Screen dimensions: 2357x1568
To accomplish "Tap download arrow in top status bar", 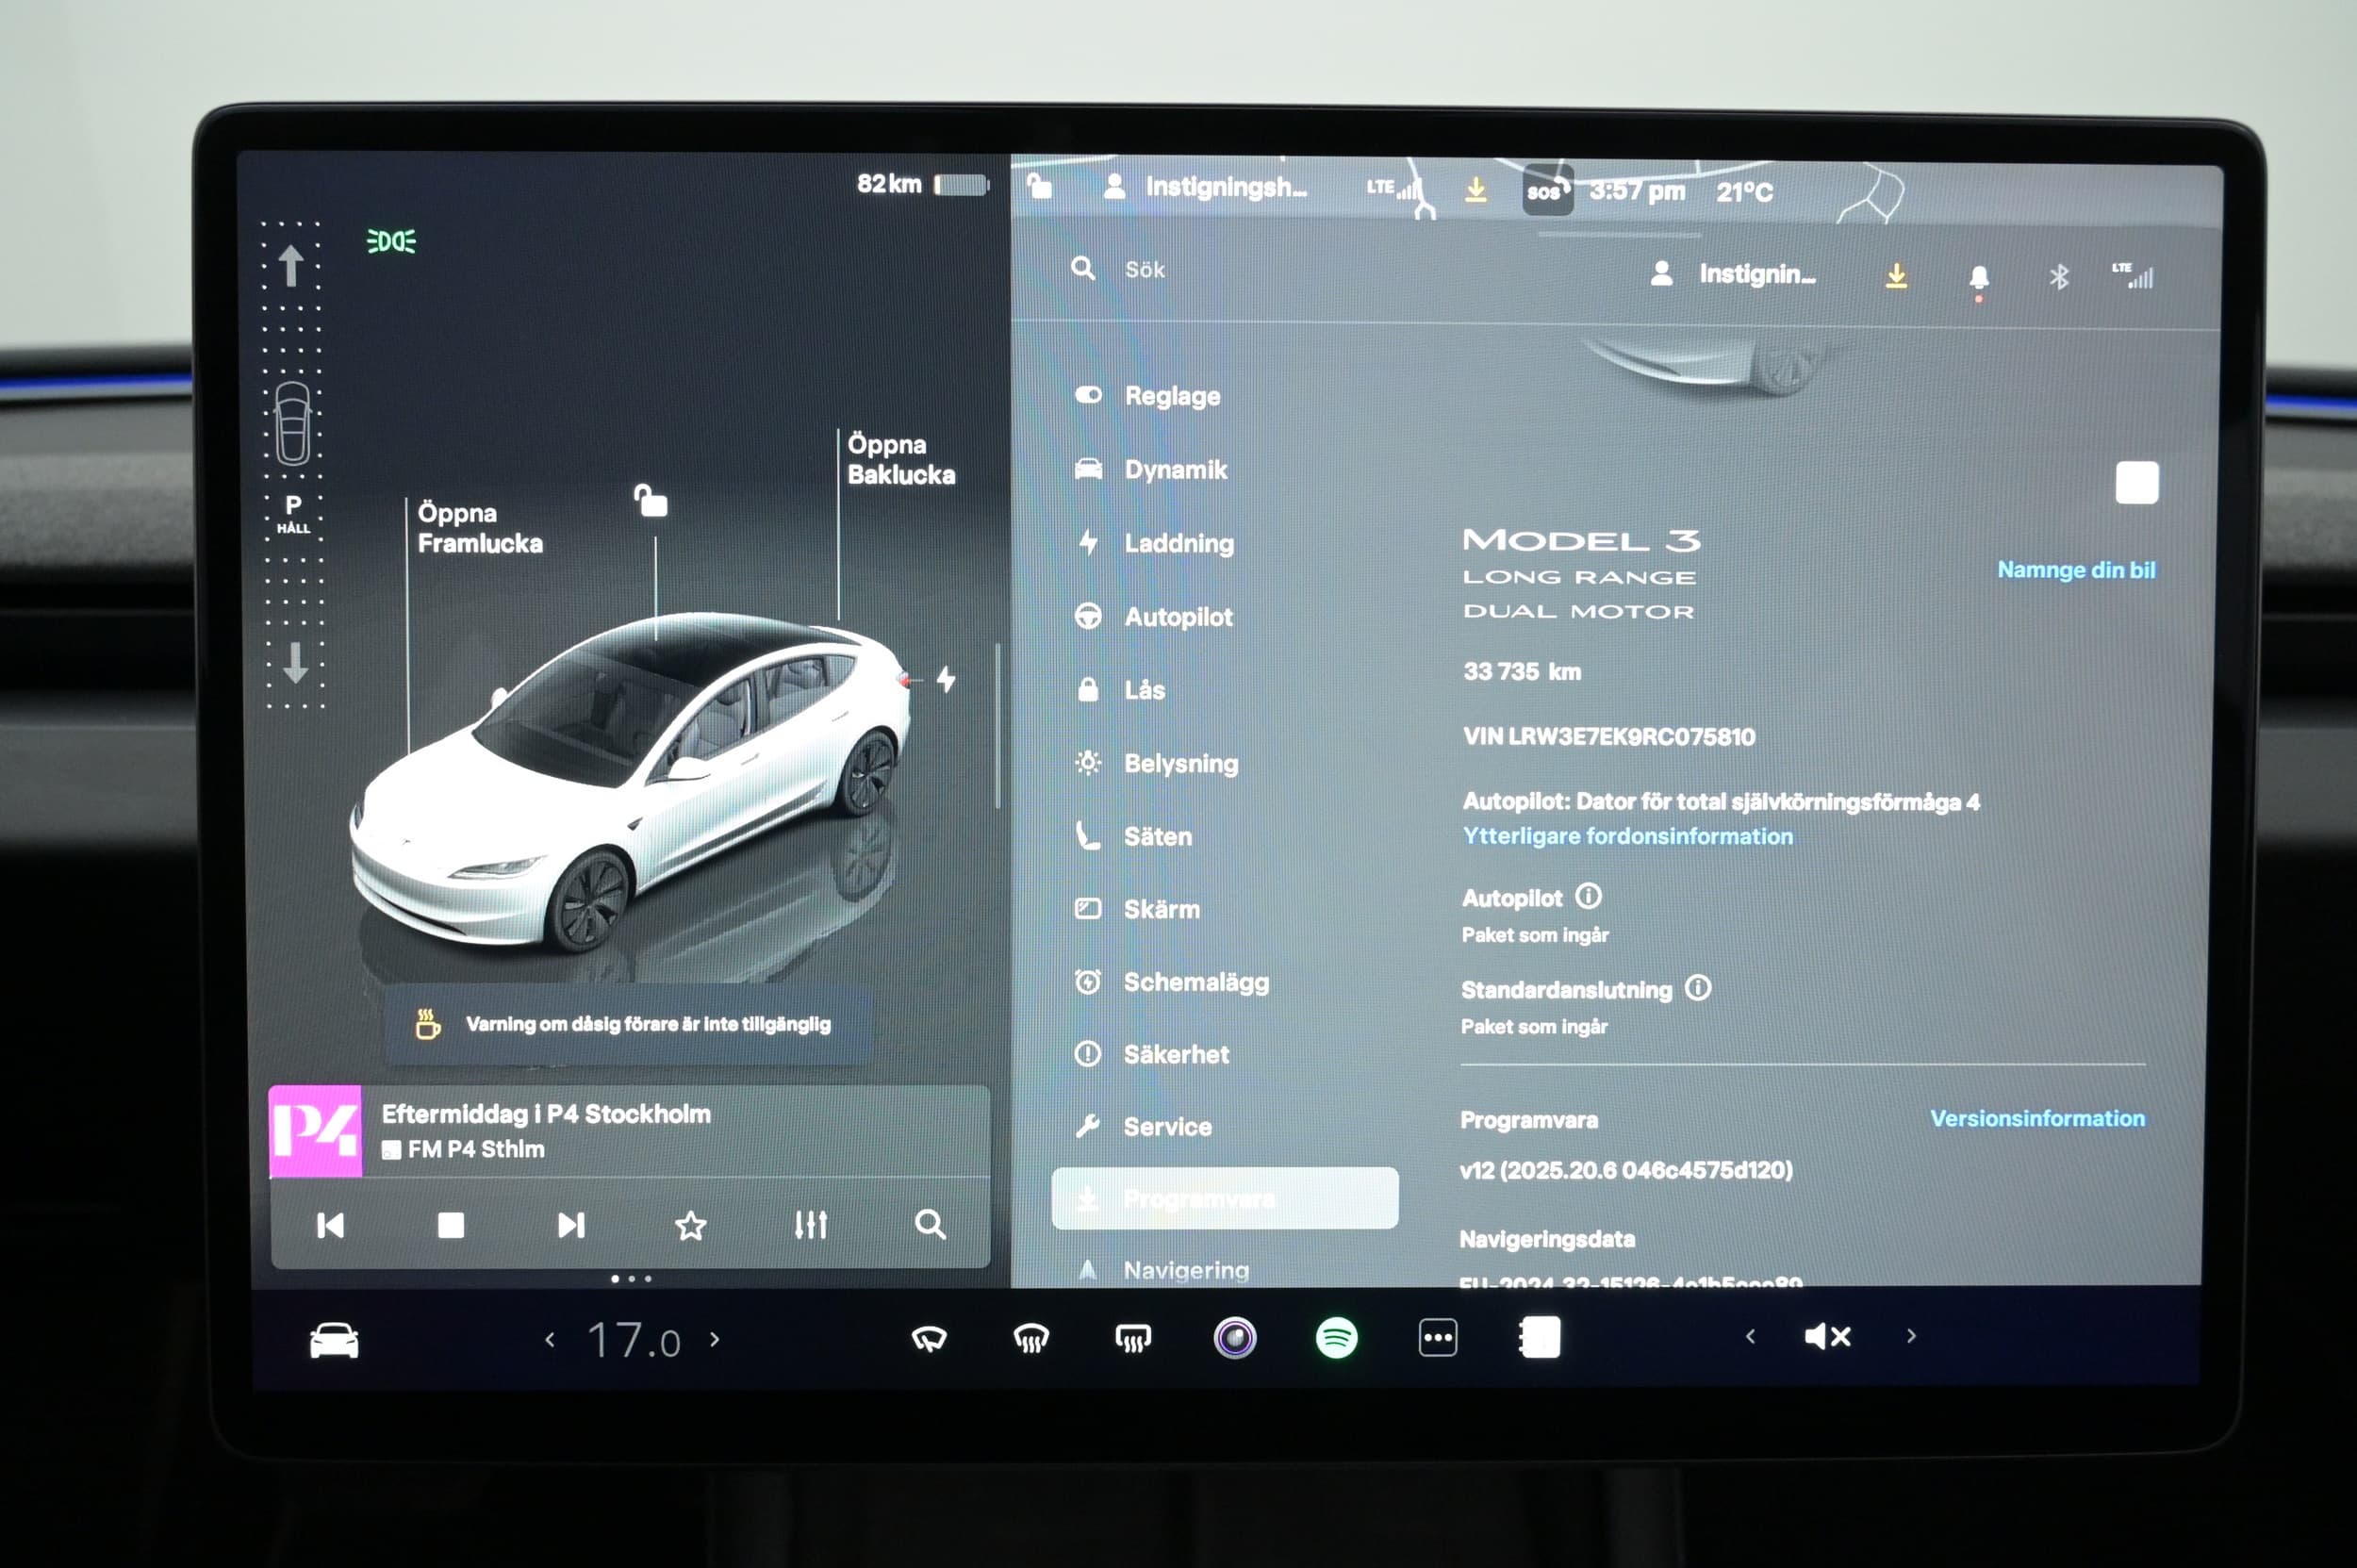I will pyautogui.click(x=1475, y=189).
